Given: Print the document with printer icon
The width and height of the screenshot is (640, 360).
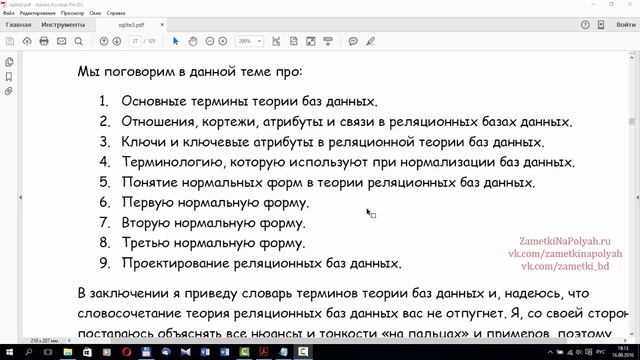Looking at the screenshot, I should [x=44, y=41].
